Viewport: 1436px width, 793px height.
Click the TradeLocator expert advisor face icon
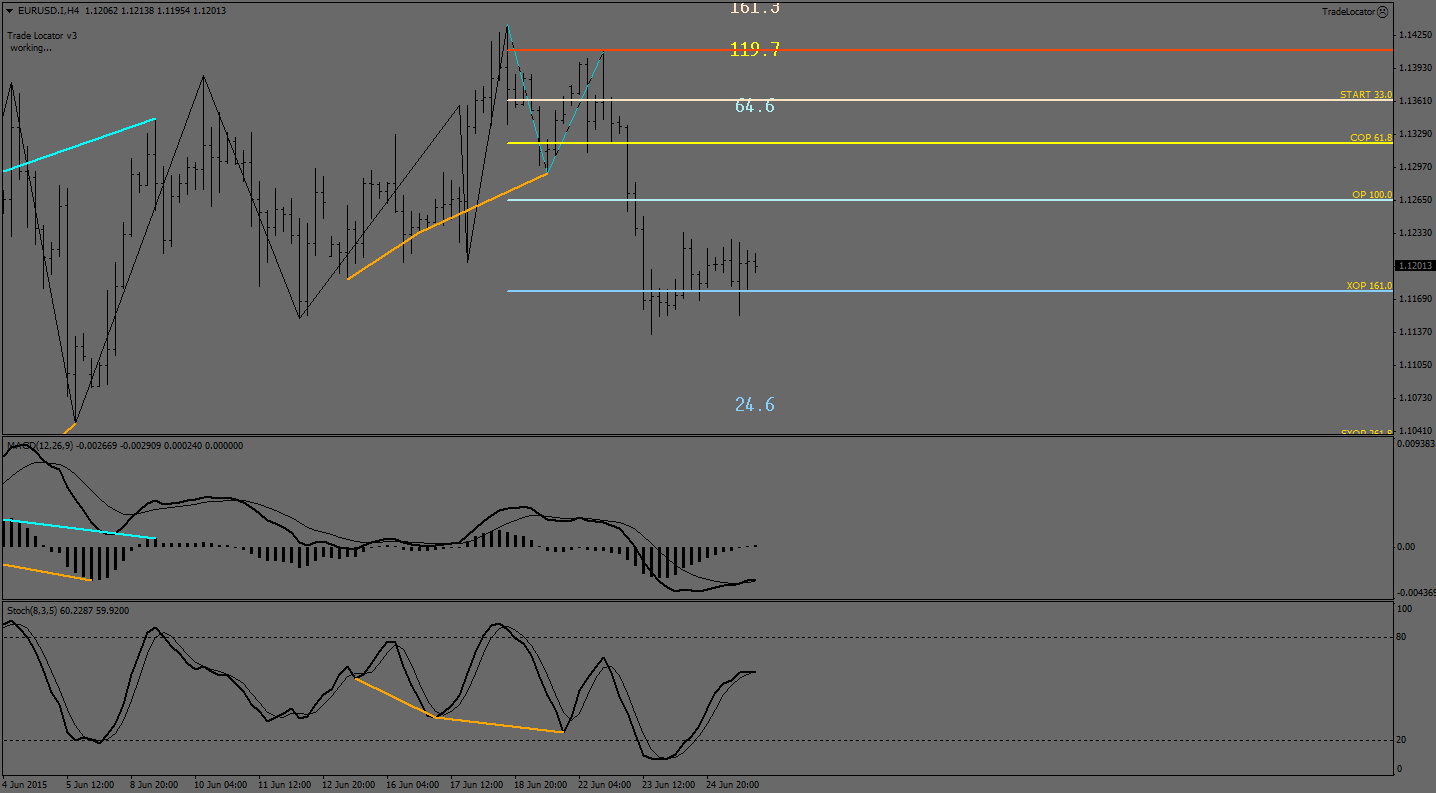point(1382,12)
